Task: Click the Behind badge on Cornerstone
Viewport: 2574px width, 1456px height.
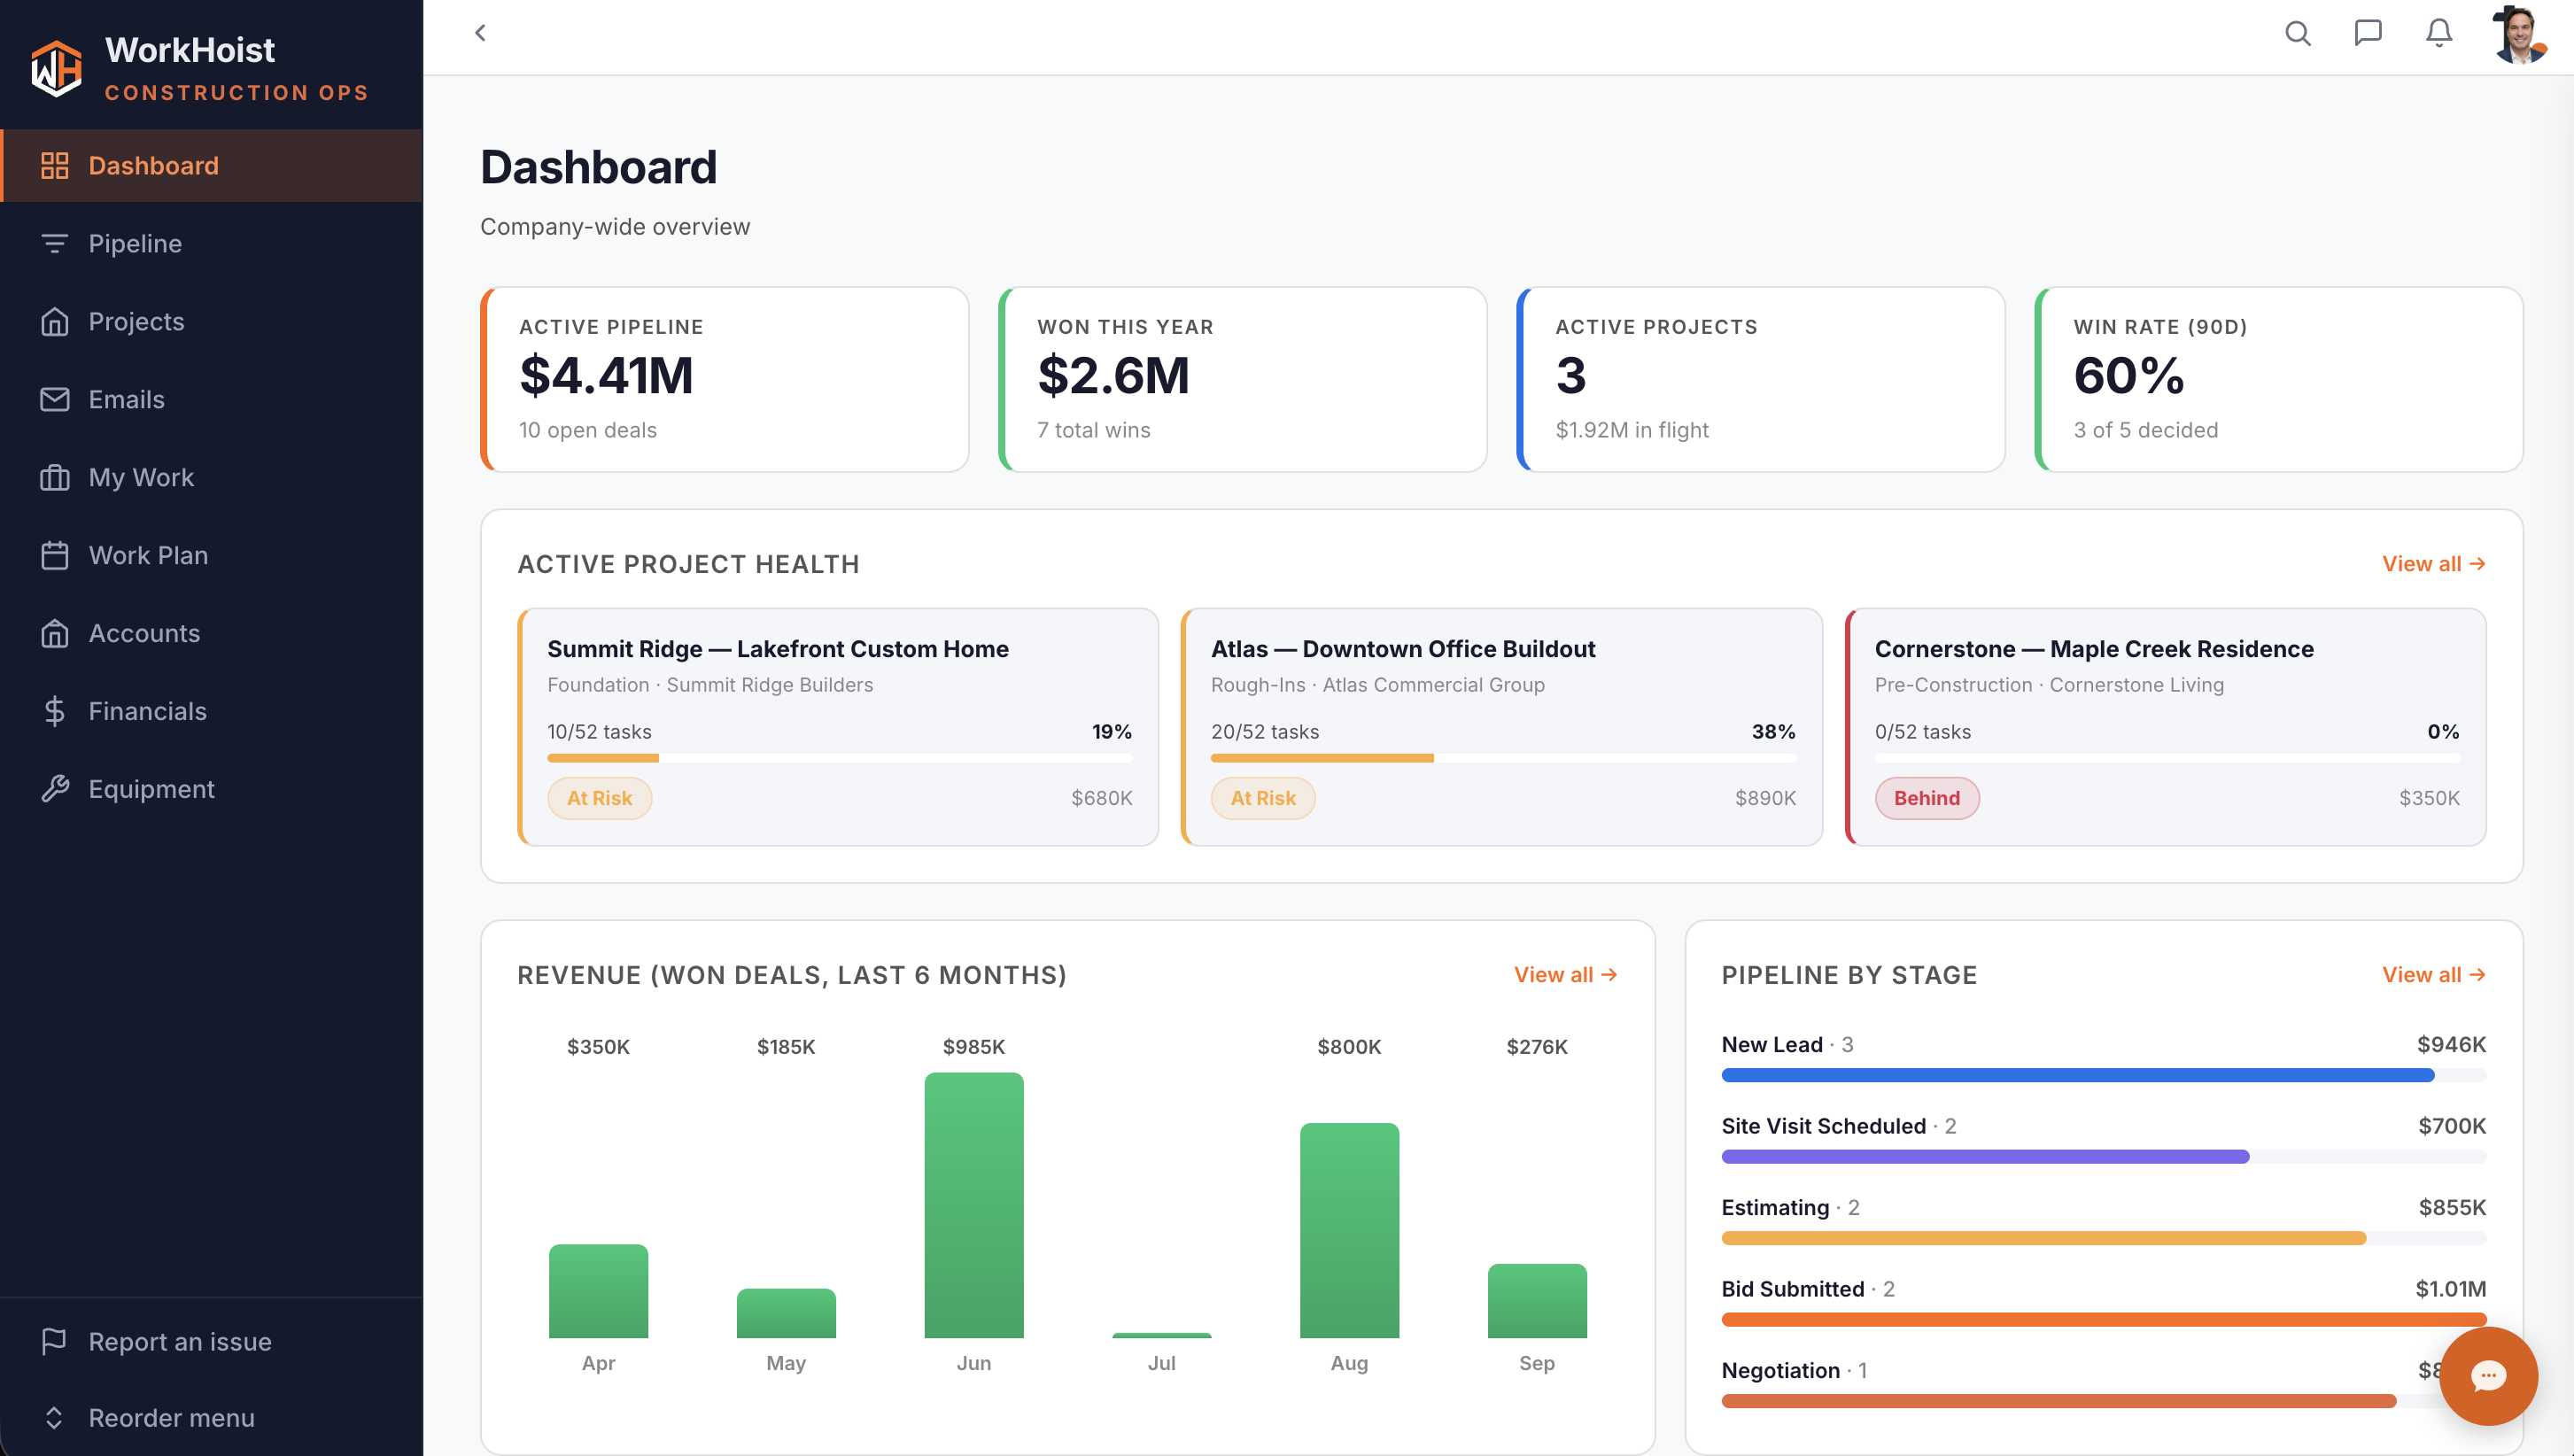Action: [x=1927, y=798]
